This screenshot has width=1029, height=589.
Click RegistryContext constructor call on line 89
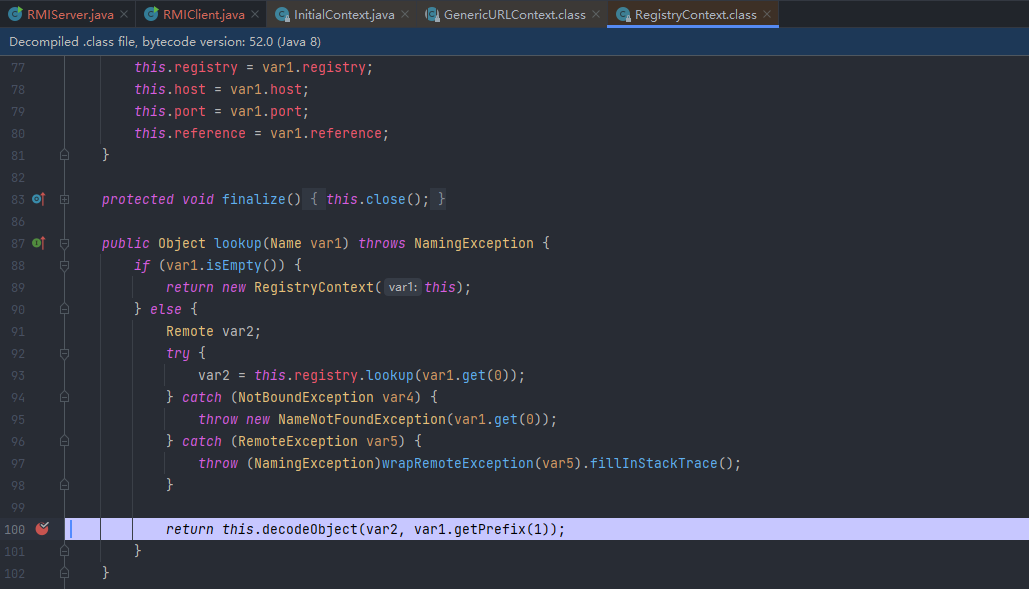[314, 287]
